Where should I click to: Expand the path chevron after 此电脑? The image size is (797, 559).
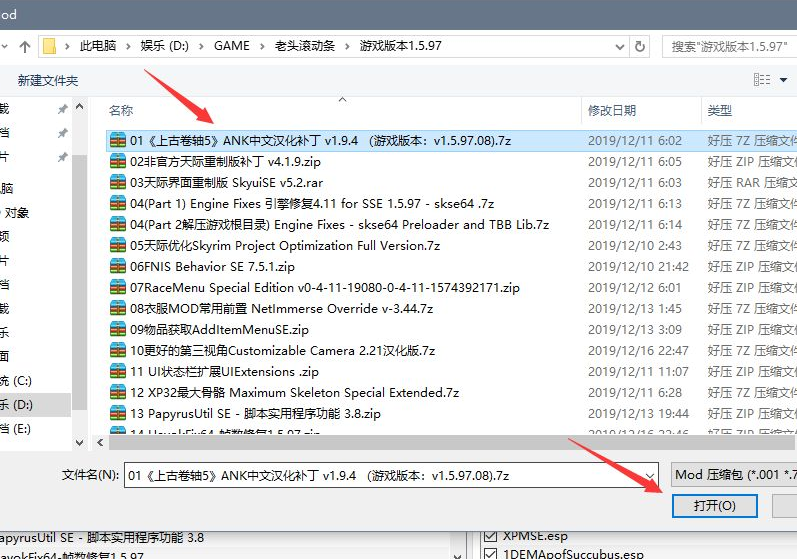(128, 46)
